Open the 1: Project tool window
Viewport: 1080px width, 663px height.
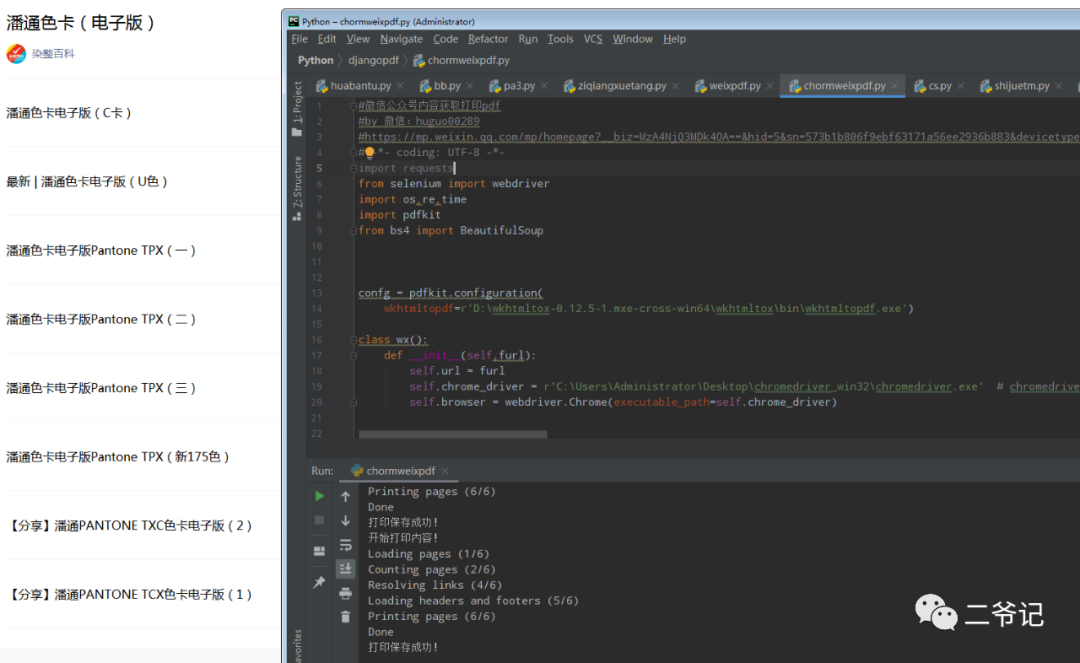click(x=298, y=109)
